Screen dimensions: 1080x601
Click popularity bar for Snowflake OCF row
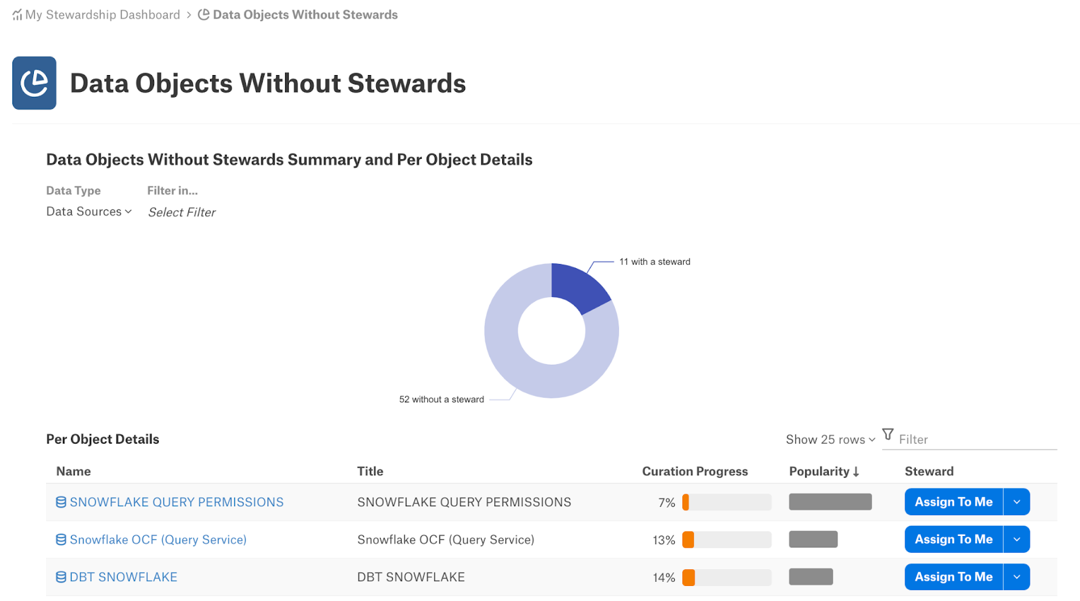[x=813, y=539]
